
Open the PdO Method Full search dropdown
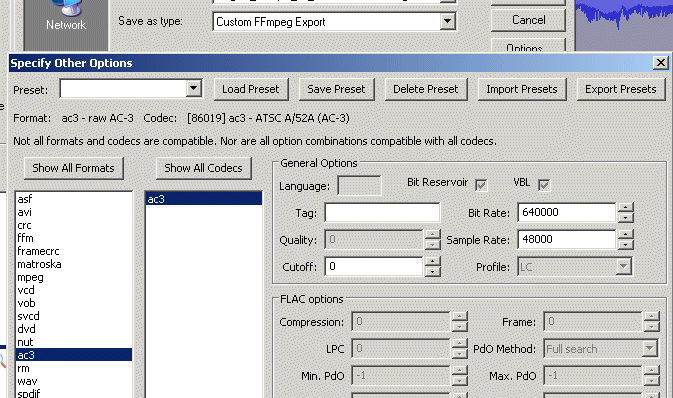click(649, 349)
